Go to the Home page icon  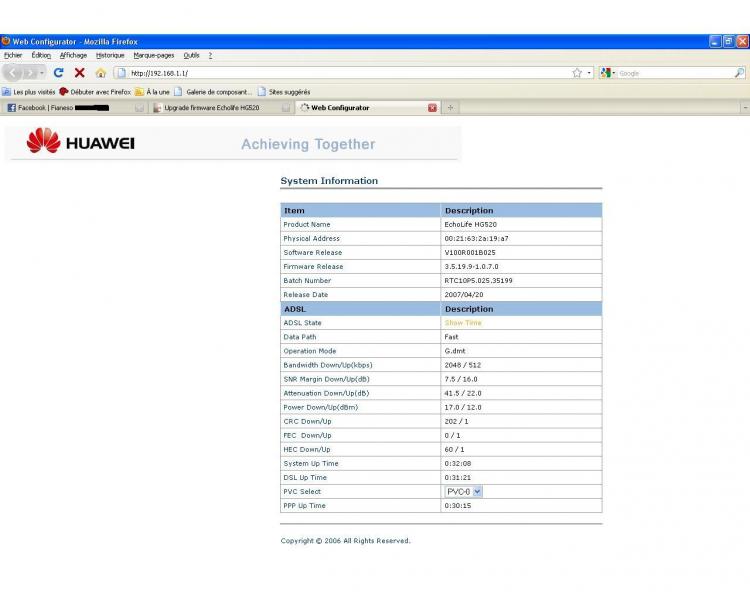click(100, 73)
